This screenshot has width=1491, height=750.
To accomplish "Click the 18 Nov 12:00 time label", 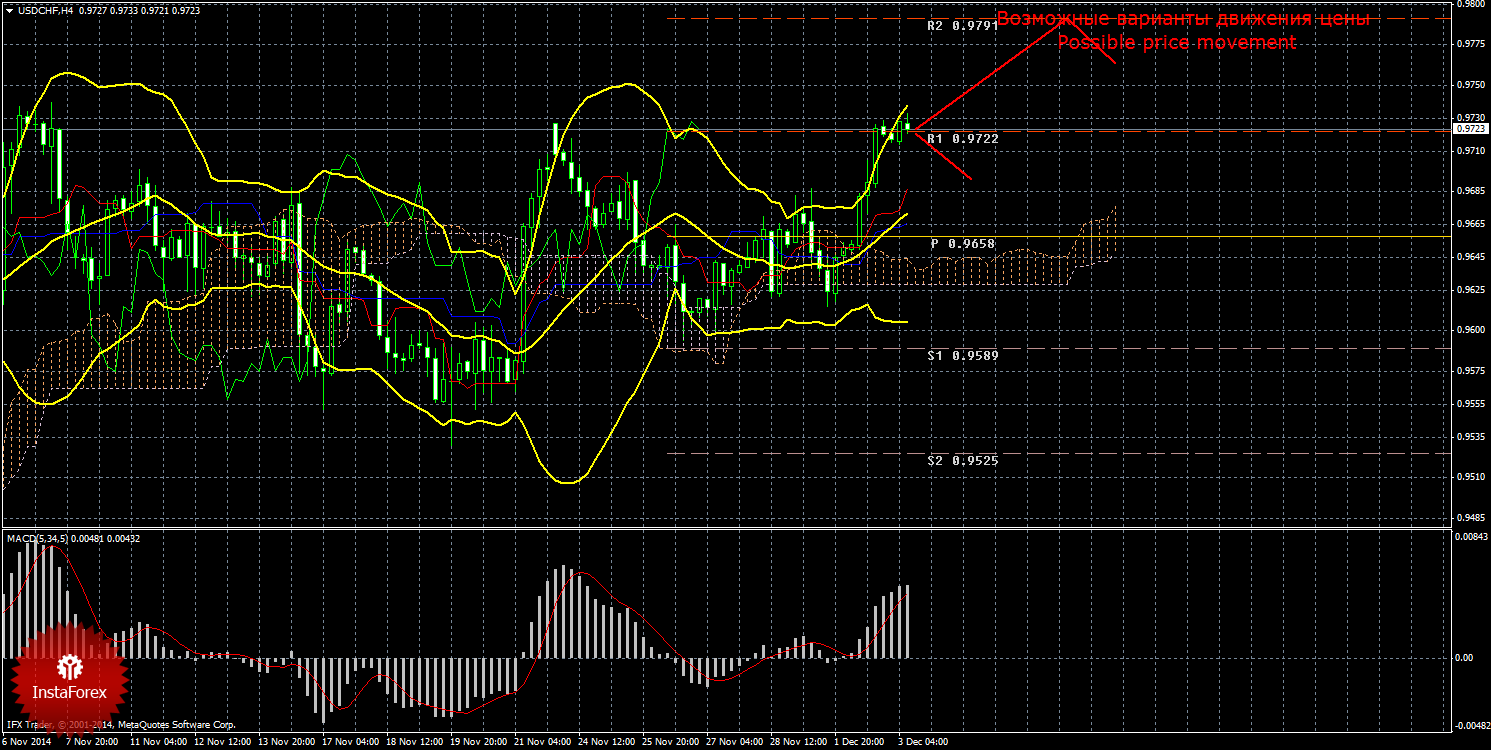I will [x=414, y=743].
